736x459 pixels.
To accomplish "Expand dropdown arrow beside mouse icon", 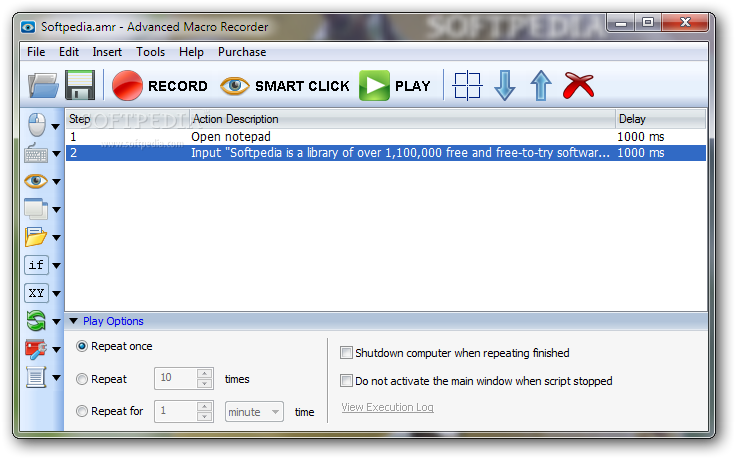I will coord(56,127).
